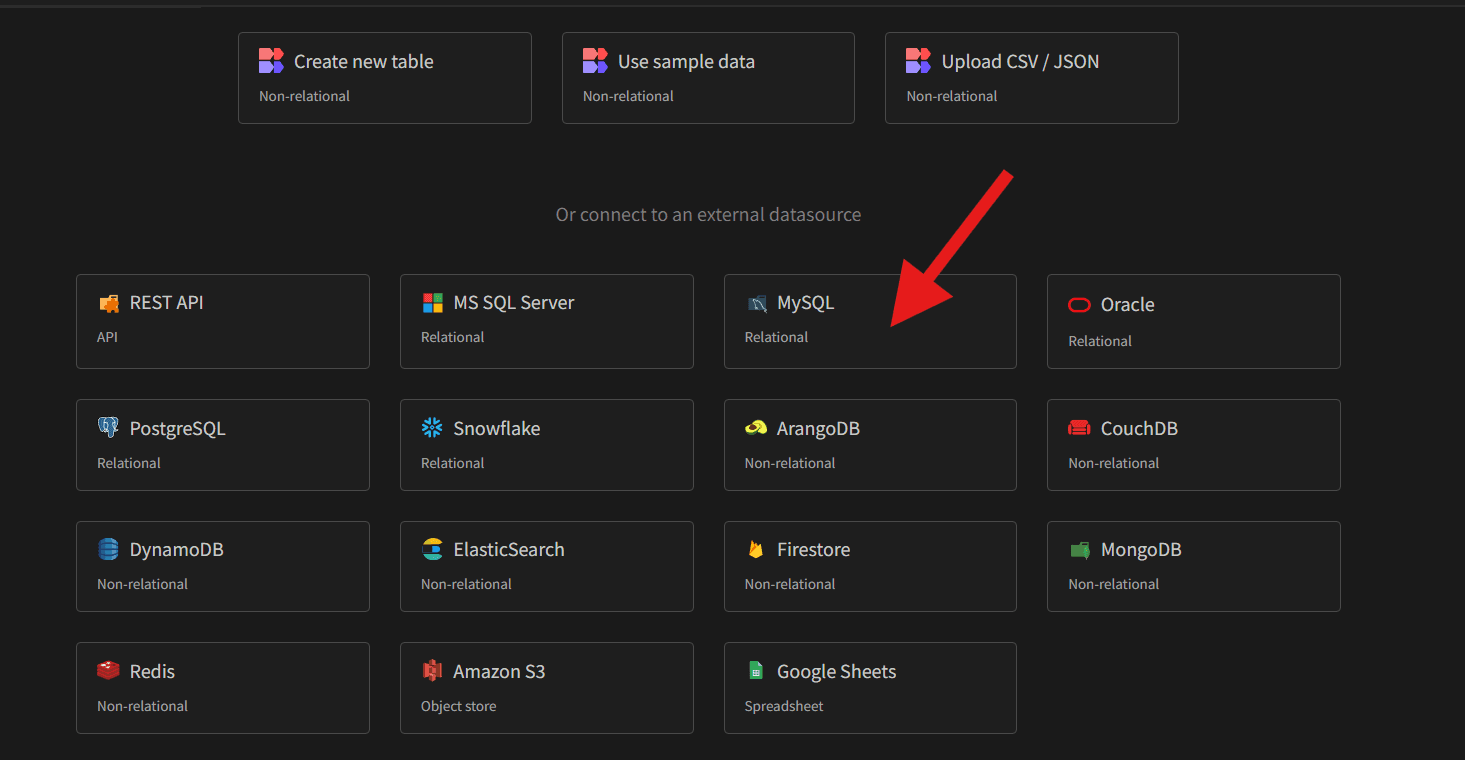Select the Create new table card title
Screen dimensions: 1465x760
pyautogui.click(x=364, y=62)
